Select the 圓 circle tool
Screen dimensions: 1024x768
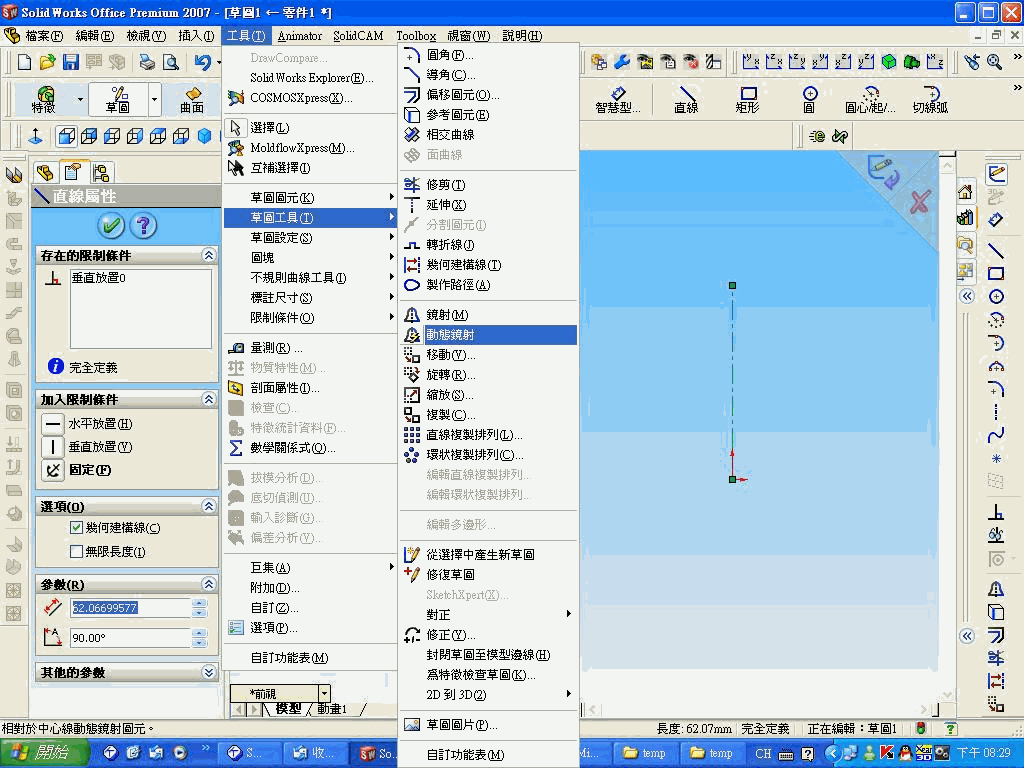coord(810,99)
